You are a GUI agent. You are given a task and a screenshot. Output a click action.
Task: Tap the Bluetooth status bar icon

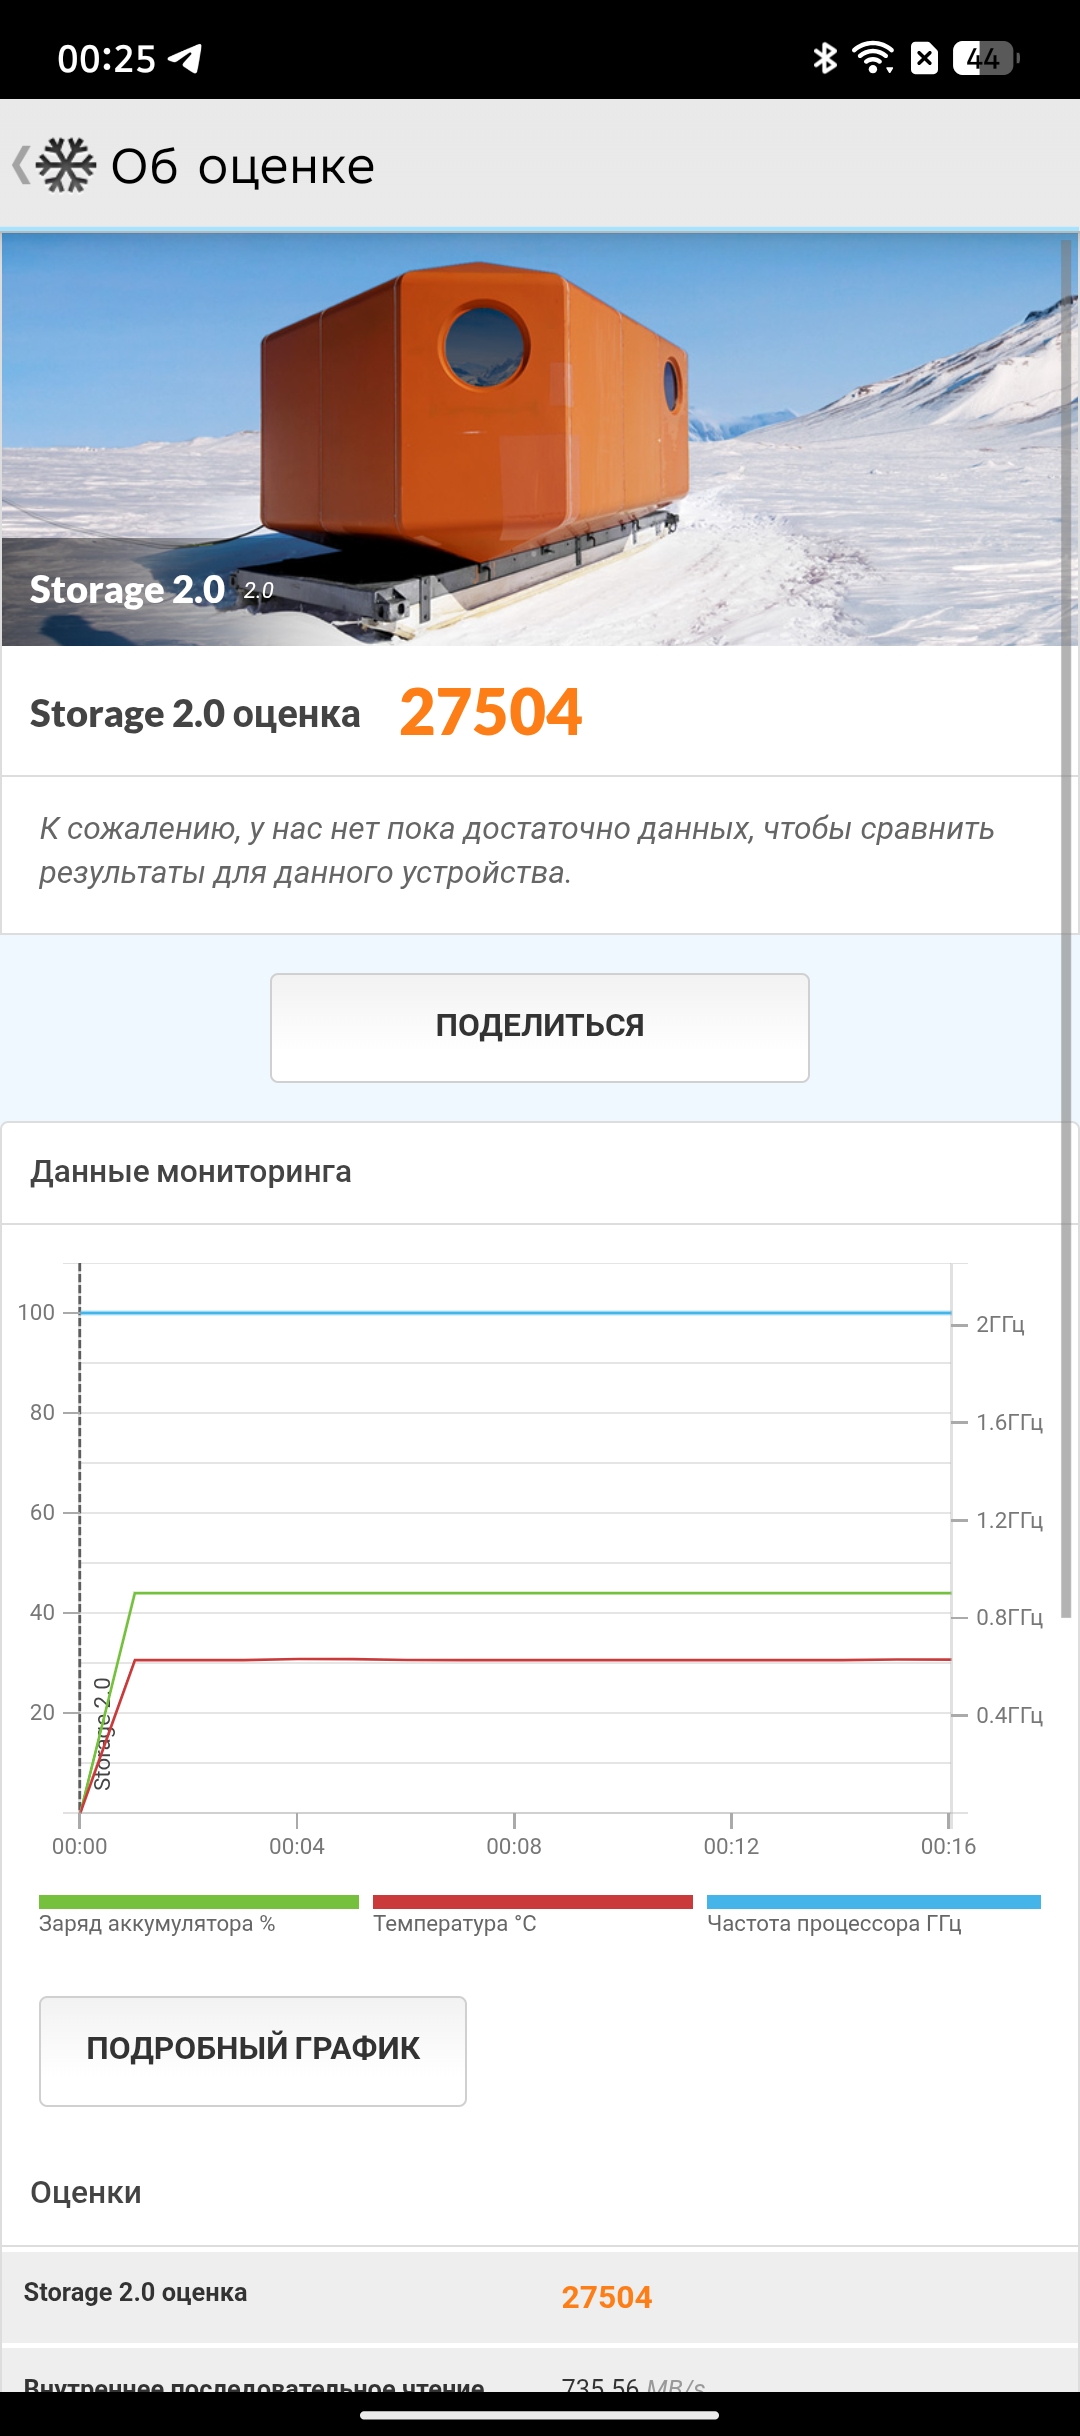click(x=824, y=58)
